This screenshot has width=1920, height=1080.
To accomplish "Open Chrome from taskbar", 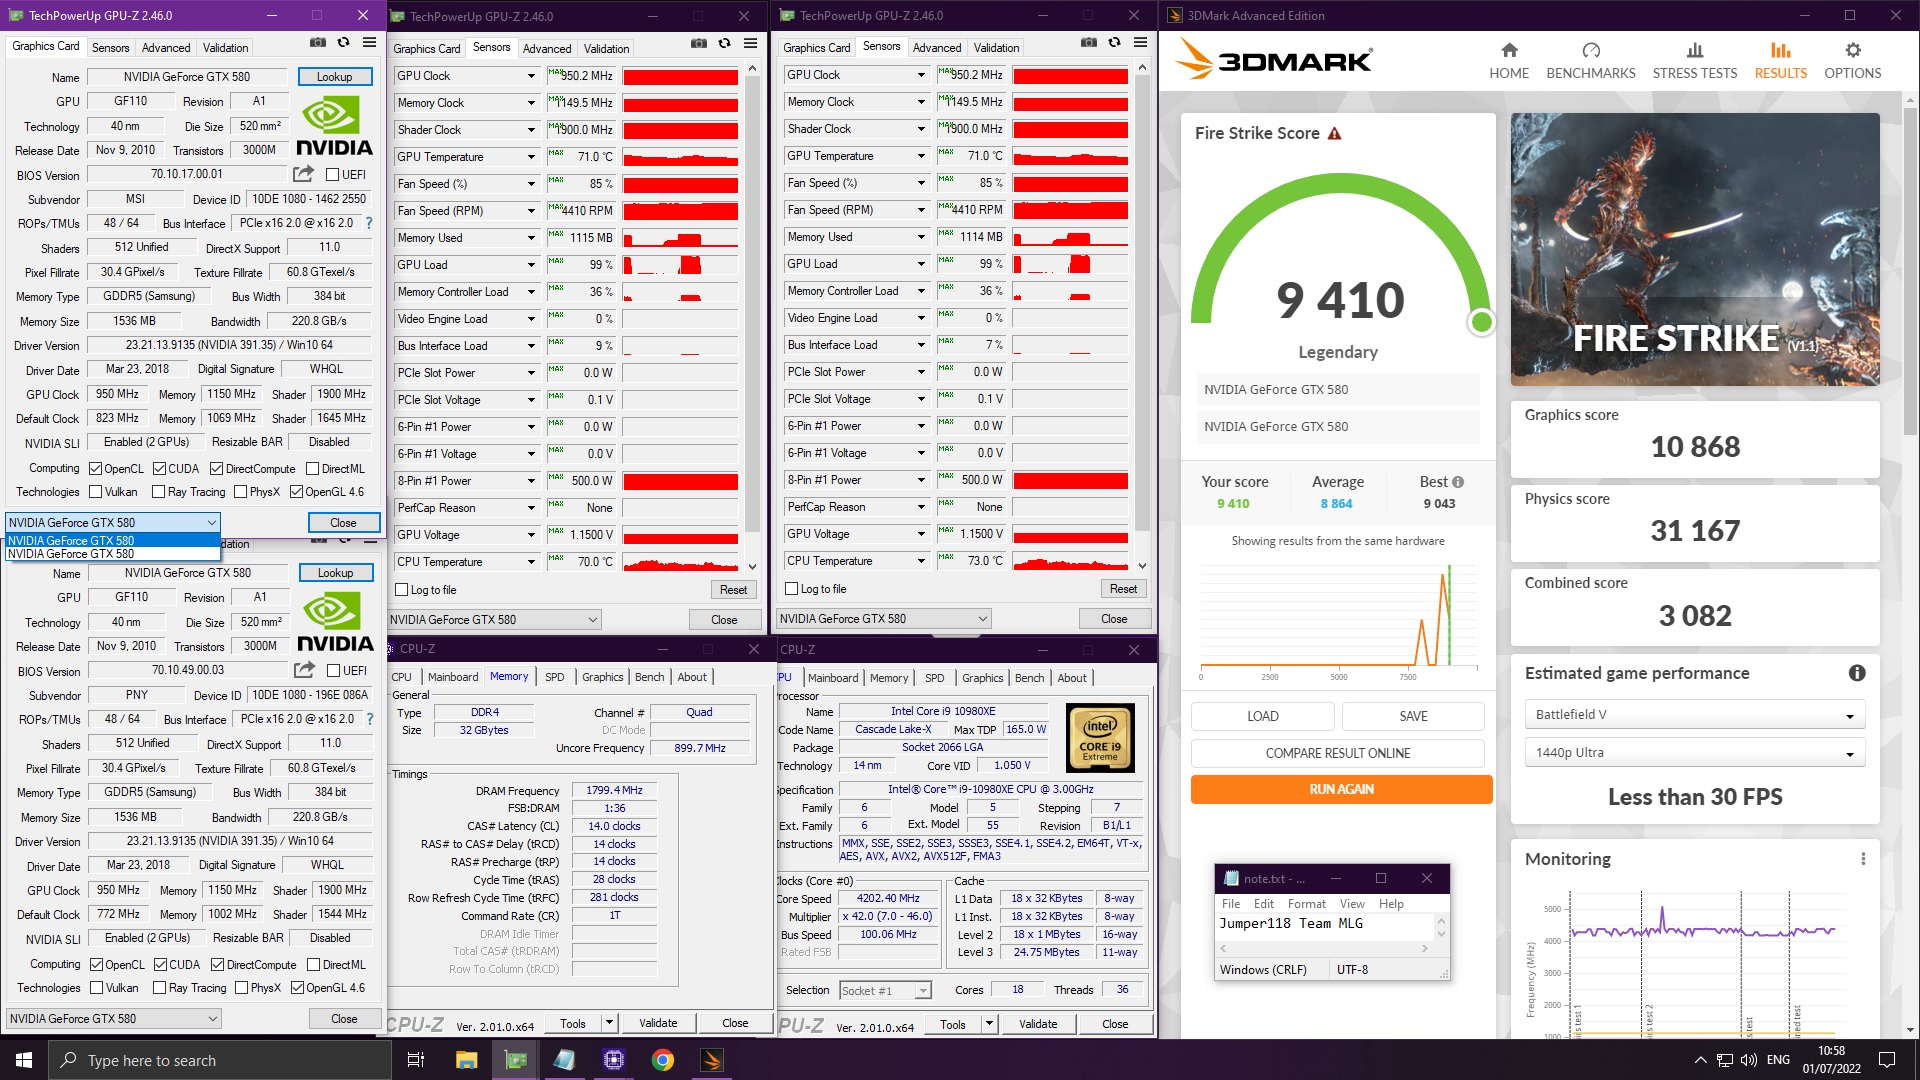I will pos(662,1060).
